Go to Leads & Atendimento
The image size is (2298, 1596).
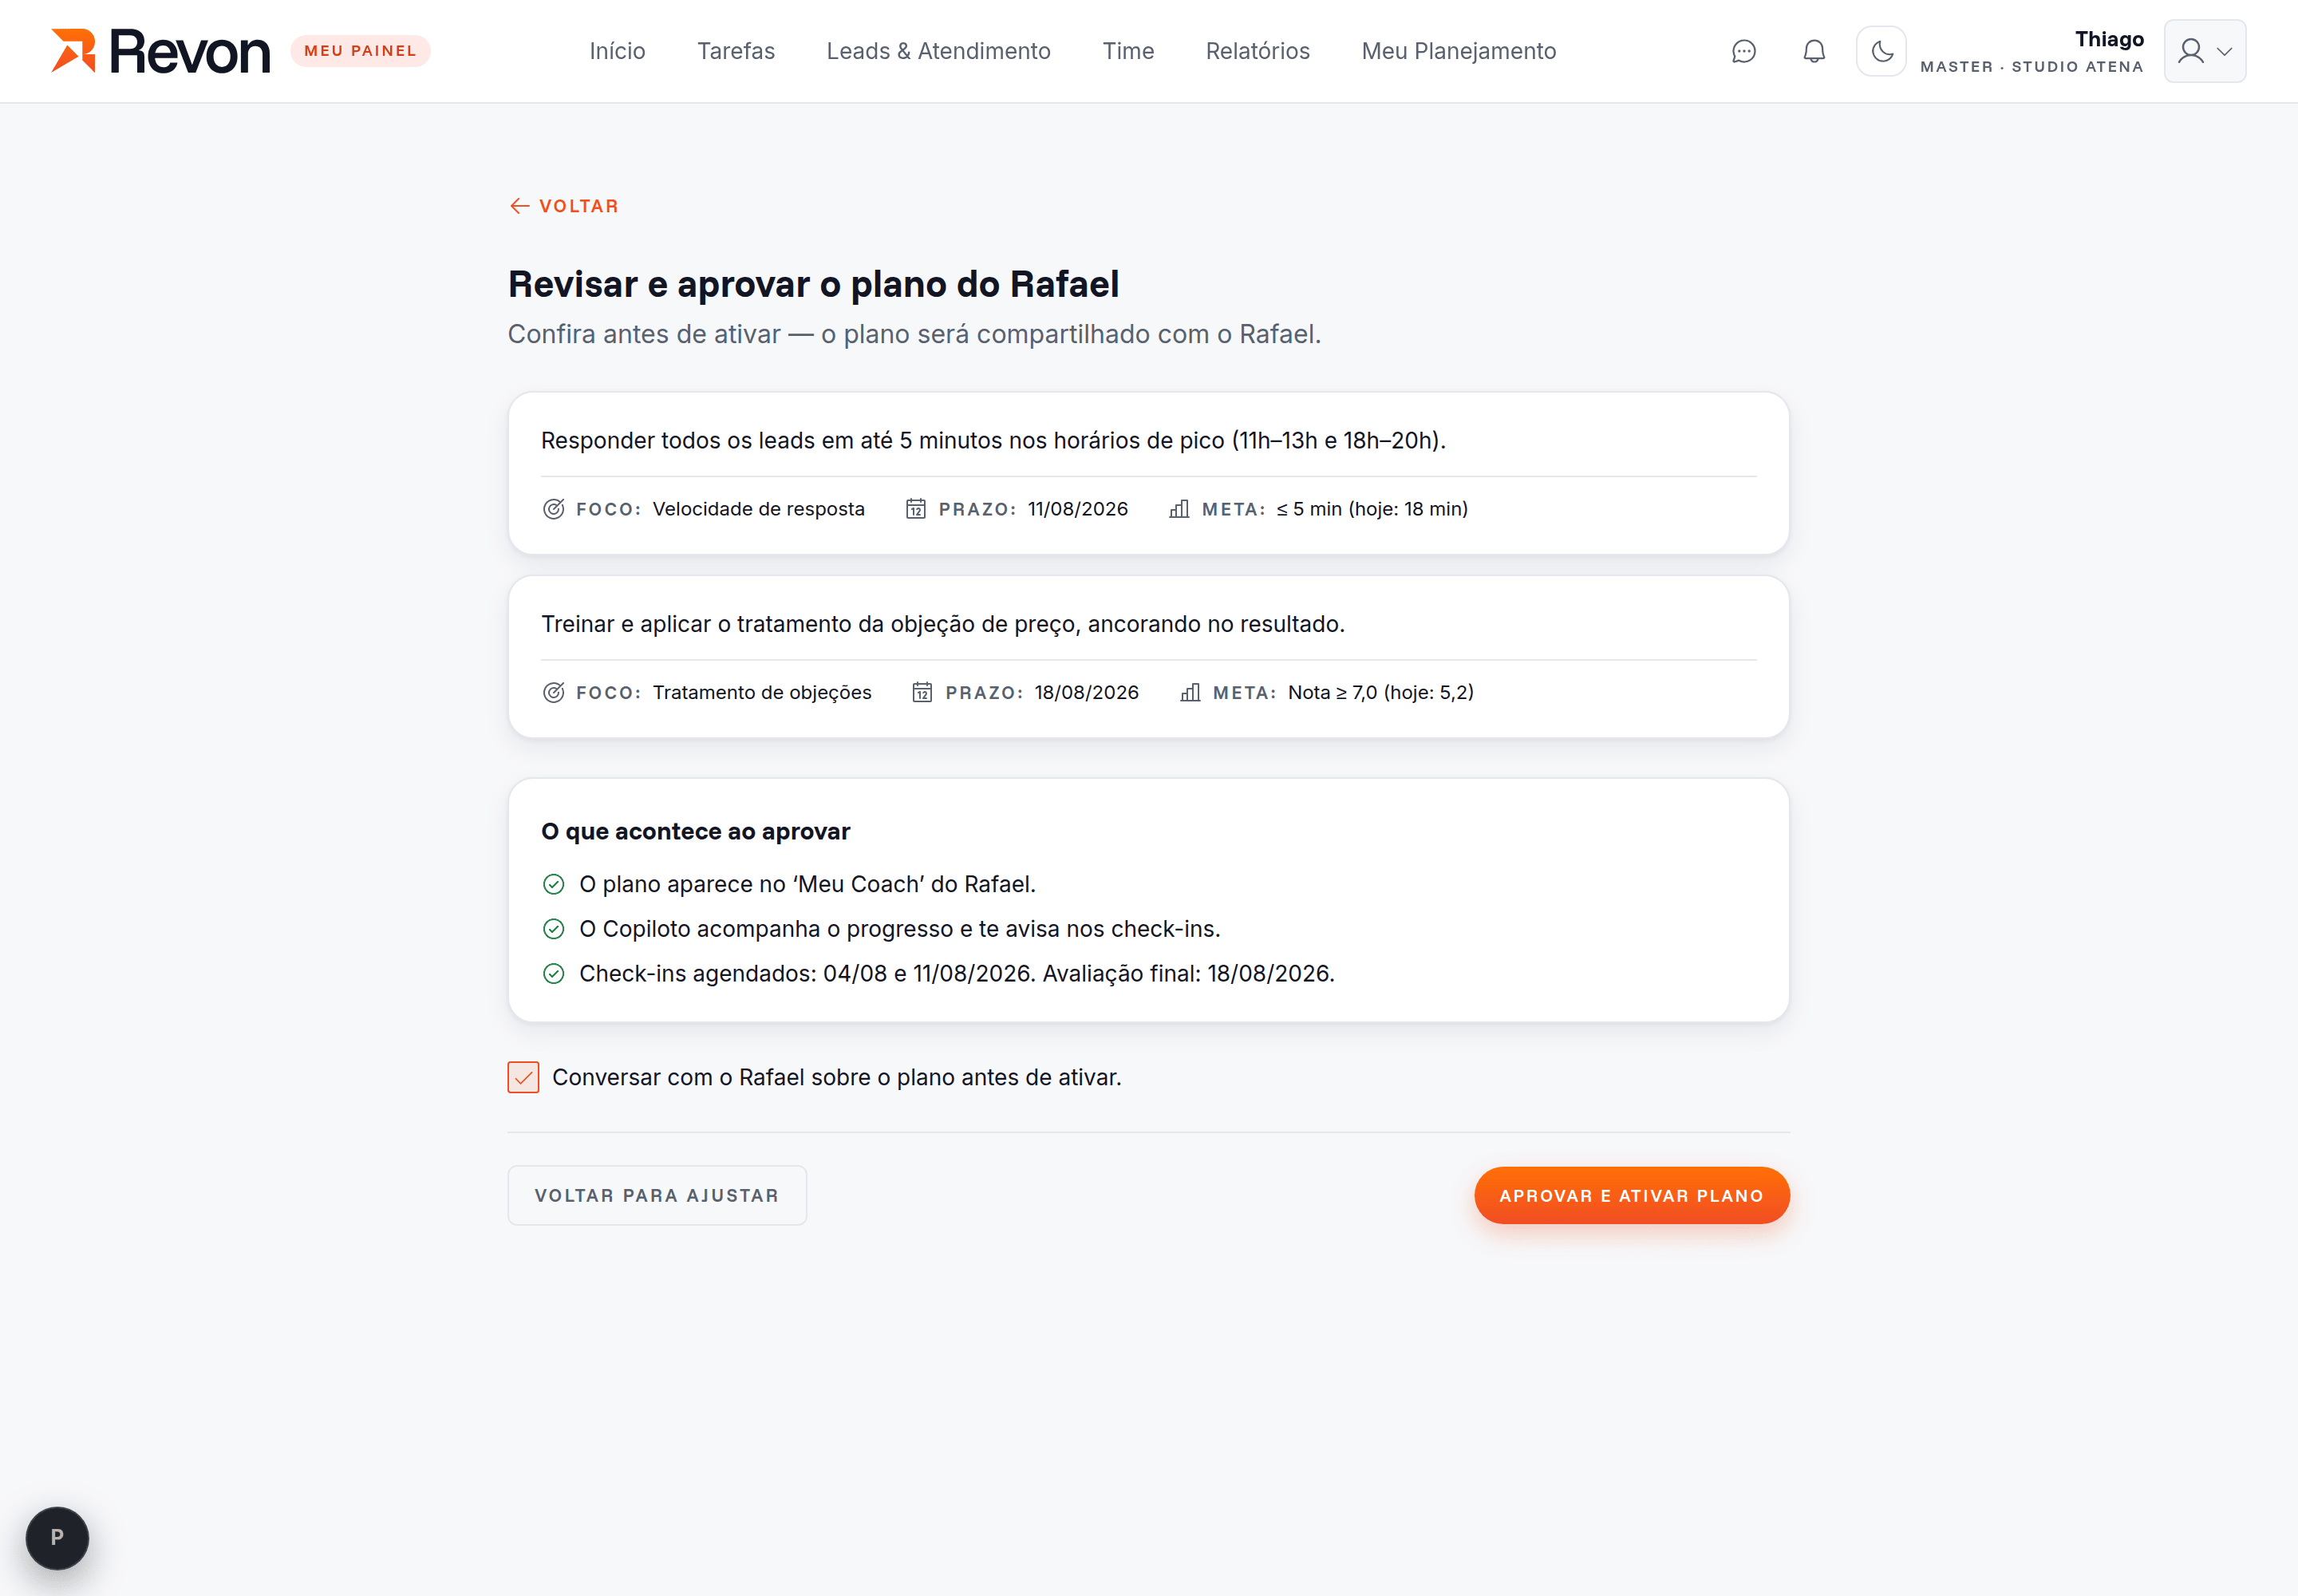[938, 51]
